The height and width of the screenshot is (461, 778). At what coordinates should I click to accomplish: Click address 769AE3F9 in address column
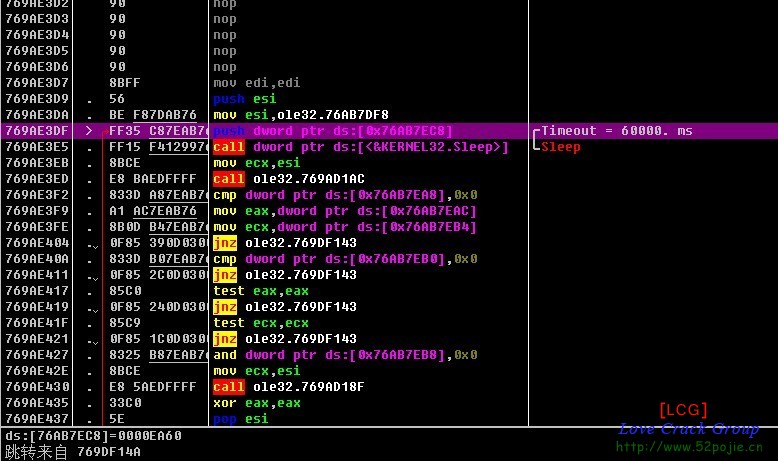pos(37,211)
